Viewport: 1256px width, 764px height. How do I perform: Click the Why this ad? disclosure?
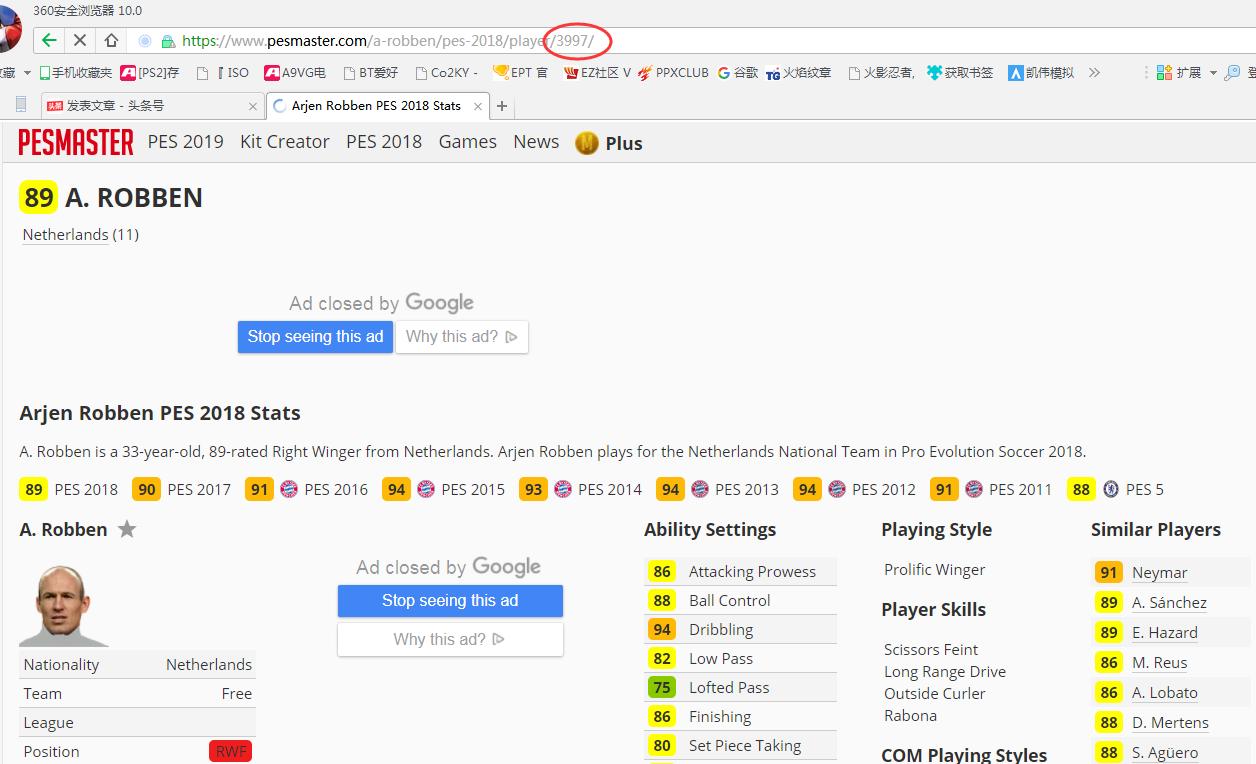(x=462, y=337)
